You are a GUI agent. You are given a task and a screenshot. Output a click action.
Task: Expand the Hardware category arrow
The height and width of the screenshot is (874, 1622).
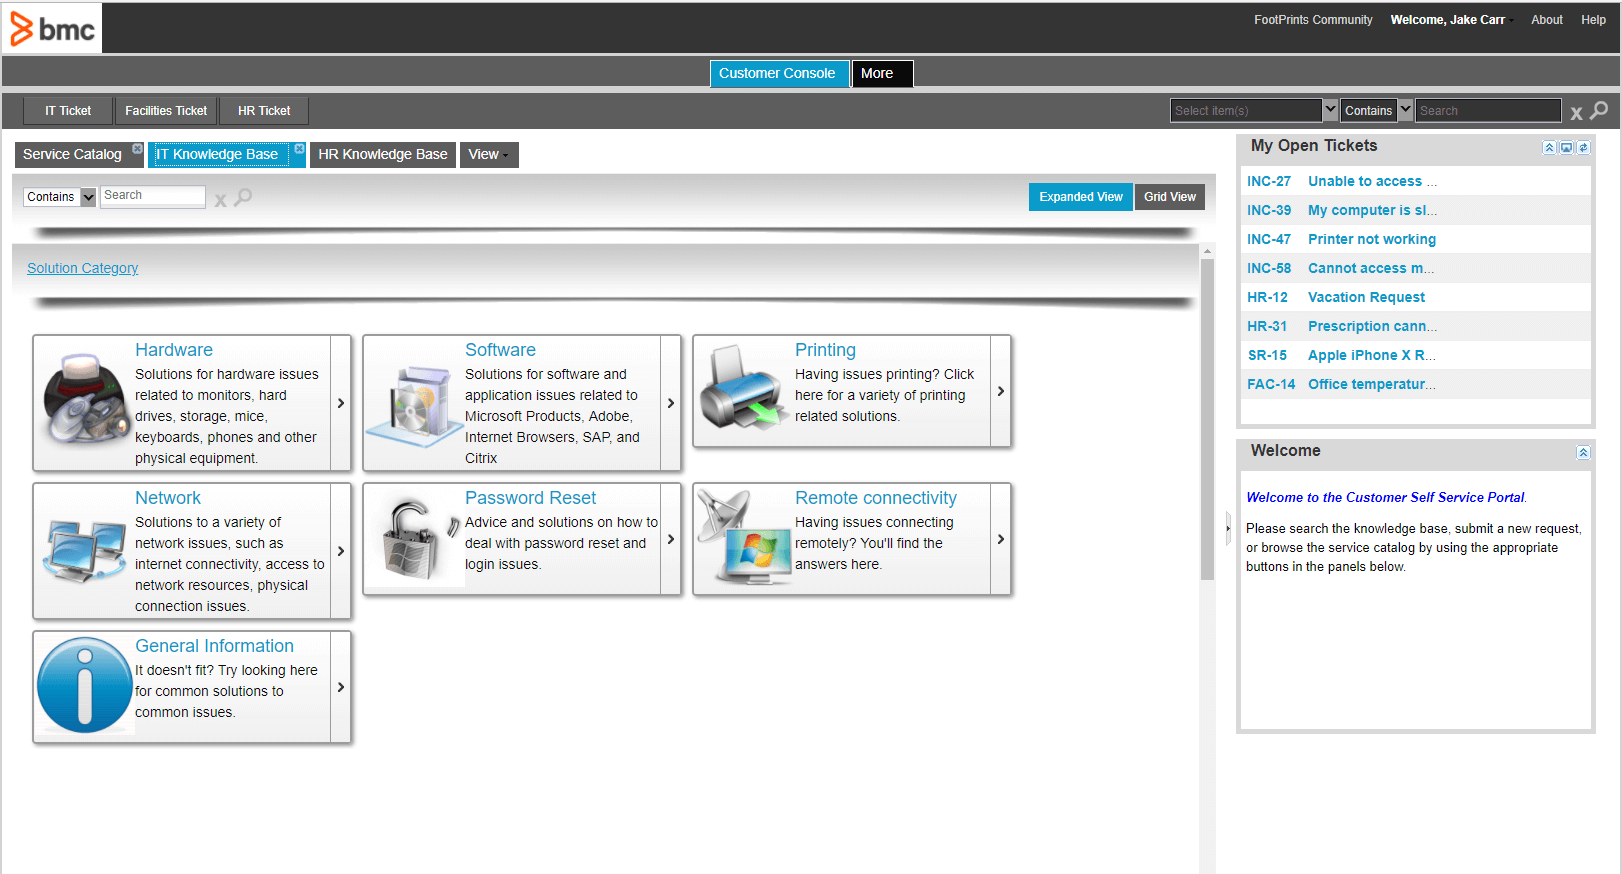pos(341,403)
